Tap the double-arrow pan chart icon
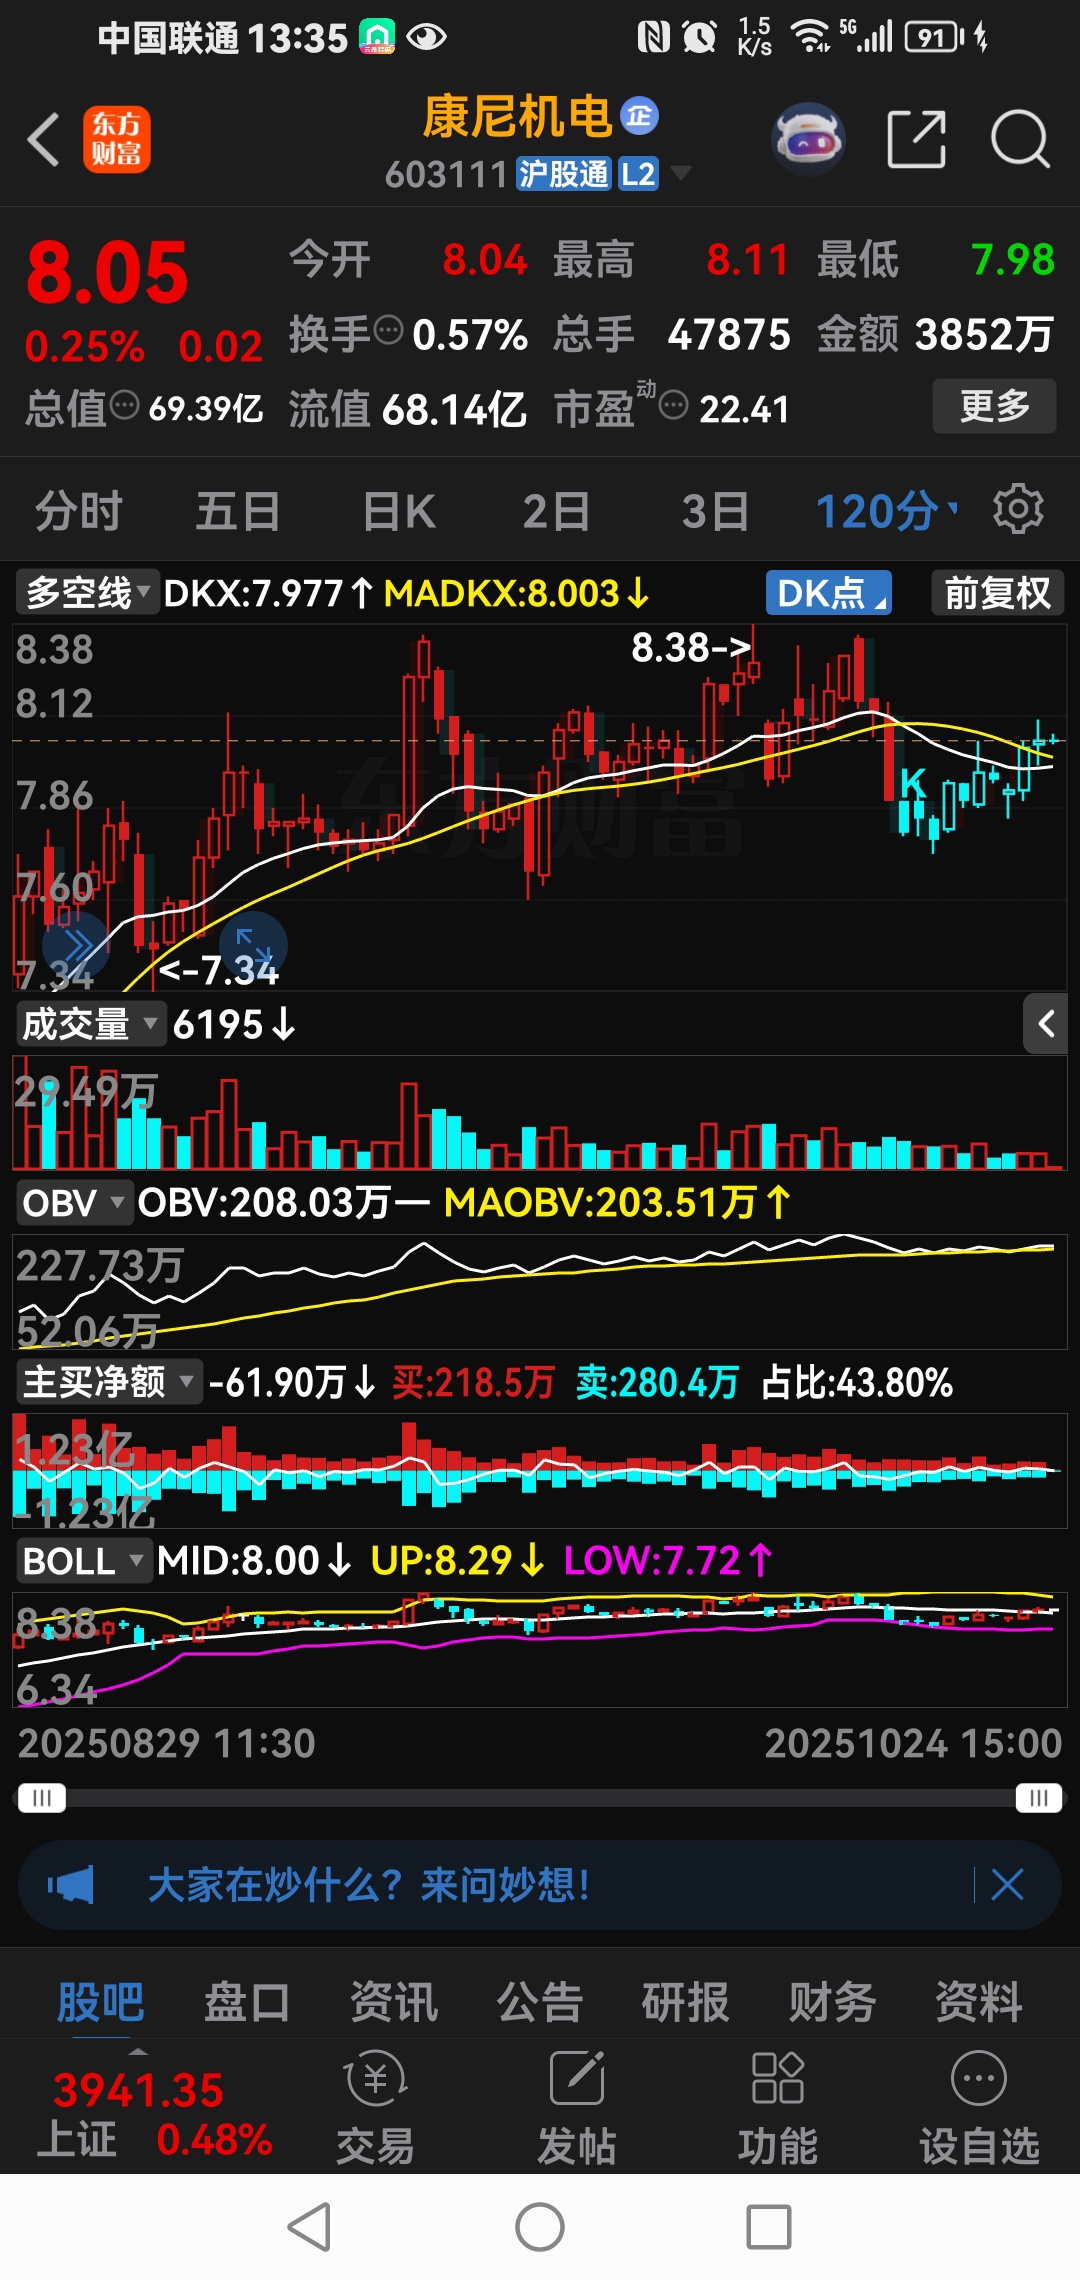The height and width of the screenshot is (2280, 1080). (74, 944)
